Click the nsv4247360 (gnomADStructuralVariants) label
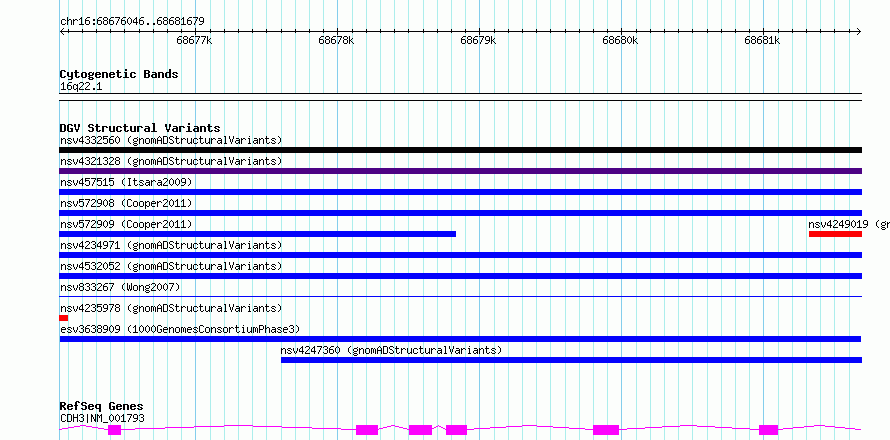 [392, 350]
